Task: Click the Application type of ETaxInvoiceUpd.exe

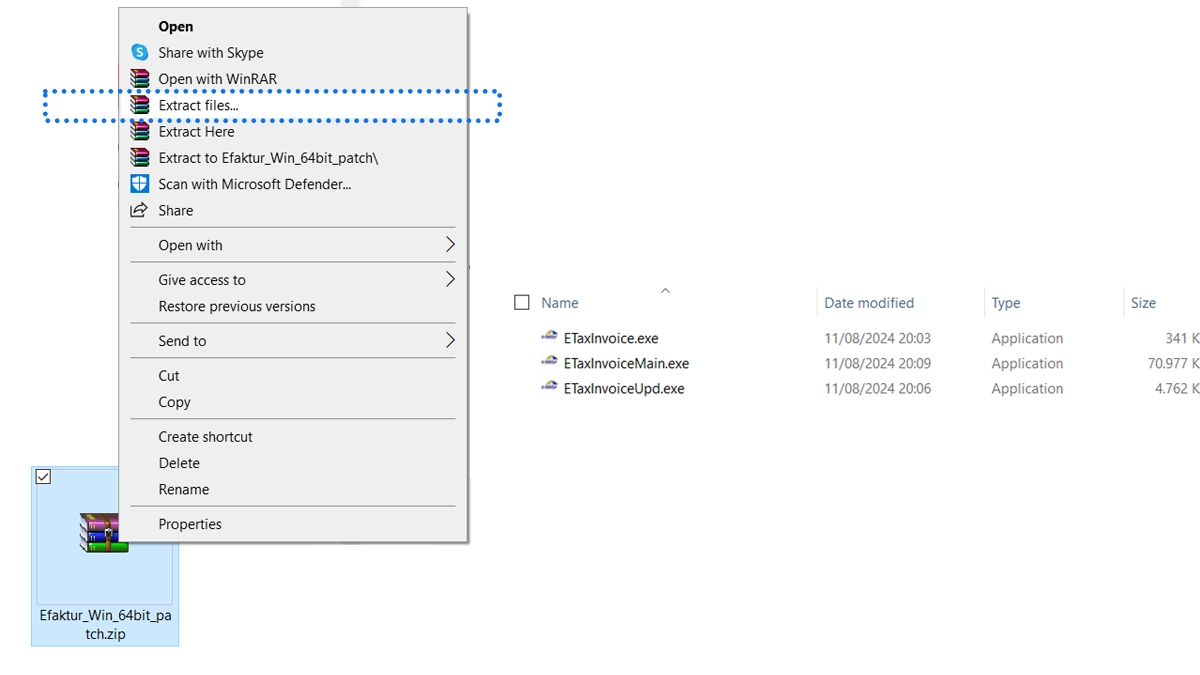Action: tap(1027, 388)
